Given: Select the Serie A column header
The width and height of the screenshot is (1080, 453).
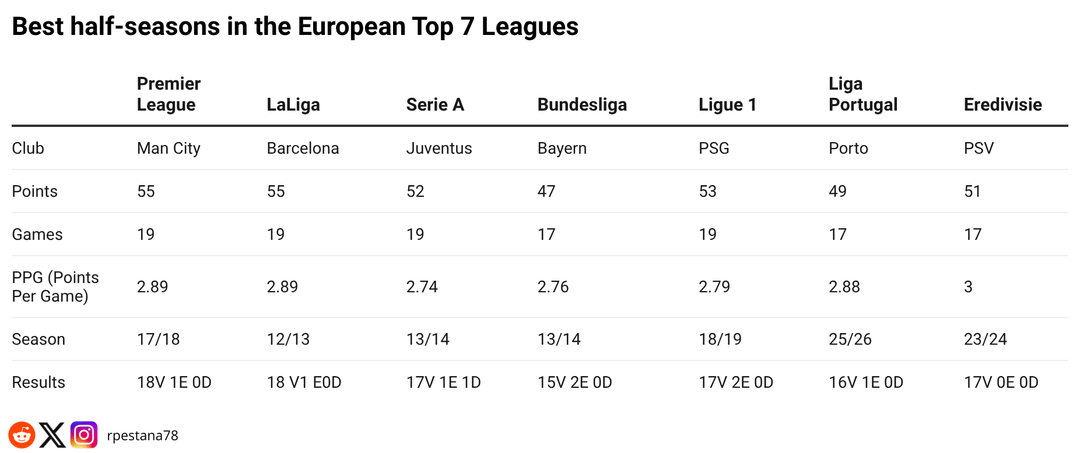Looking at the screenshot, I should [x=435, y=105].
